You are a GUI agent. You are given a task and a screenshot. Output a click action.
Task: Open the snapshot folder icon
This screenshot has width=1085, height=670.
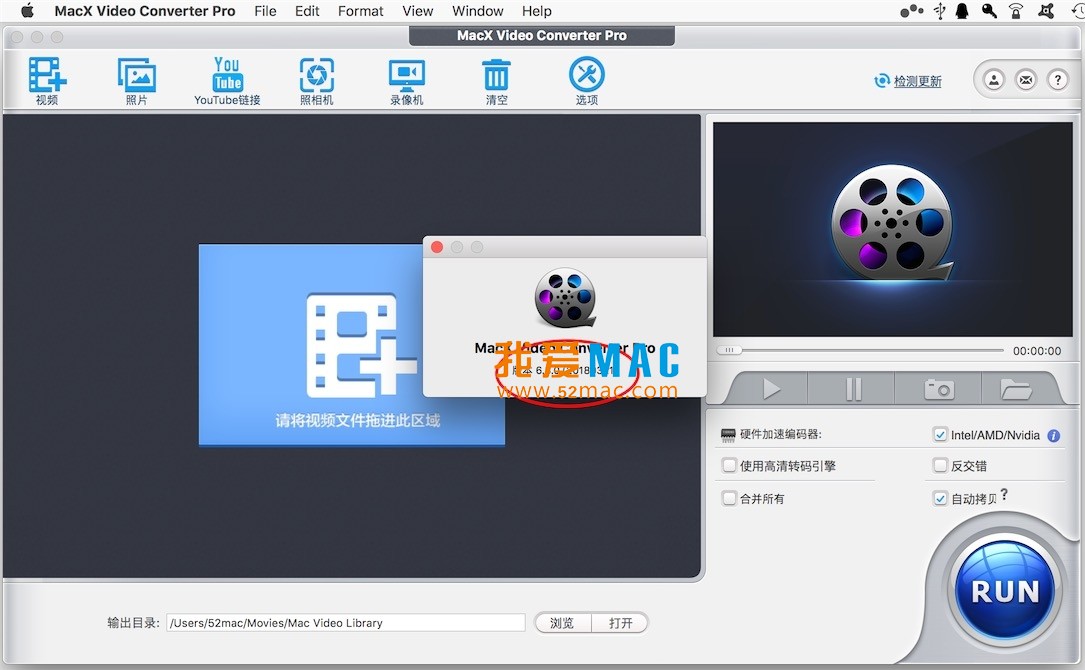pos(1016,389)
